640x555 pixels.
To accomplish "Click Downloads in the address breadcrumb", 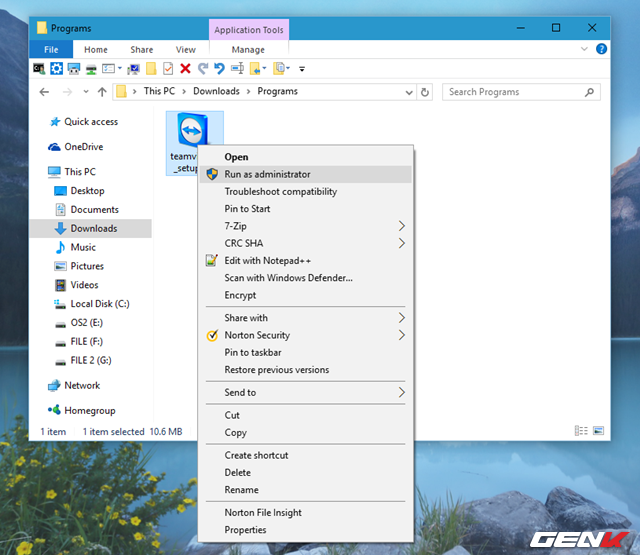I will [216, 92].
